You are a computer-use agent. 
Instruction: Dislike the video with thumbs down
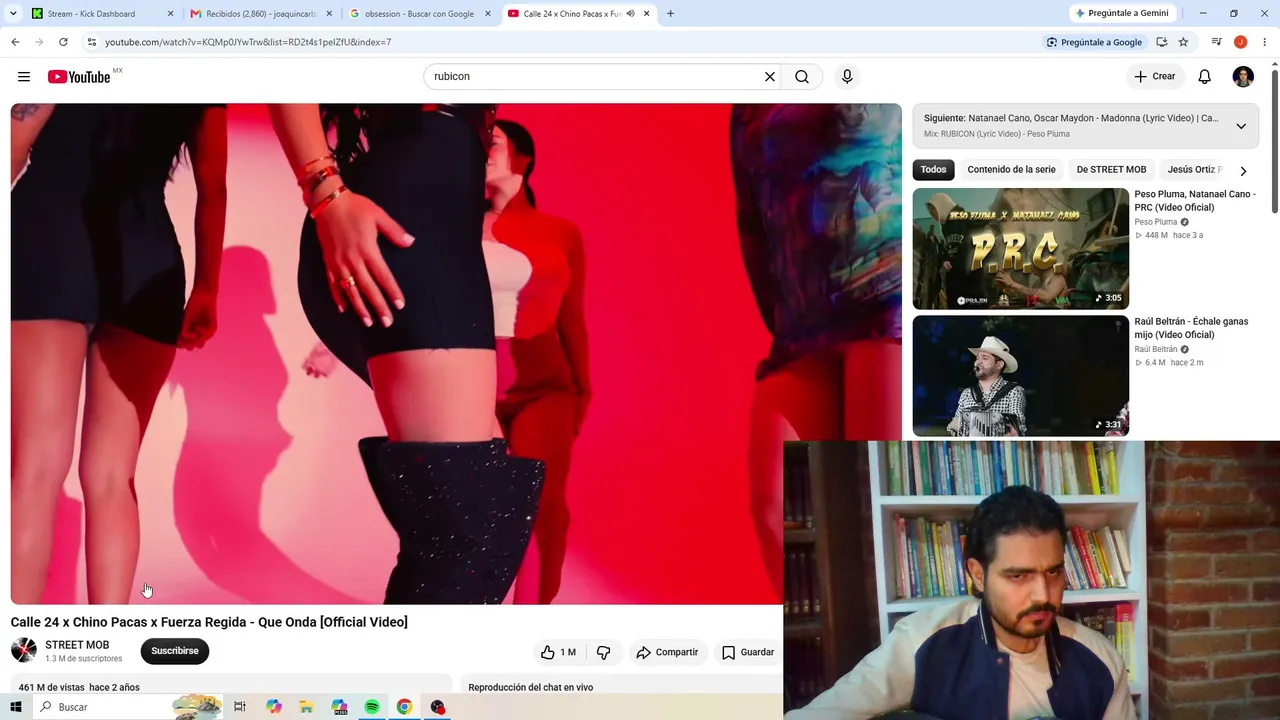tap(604, 652)
